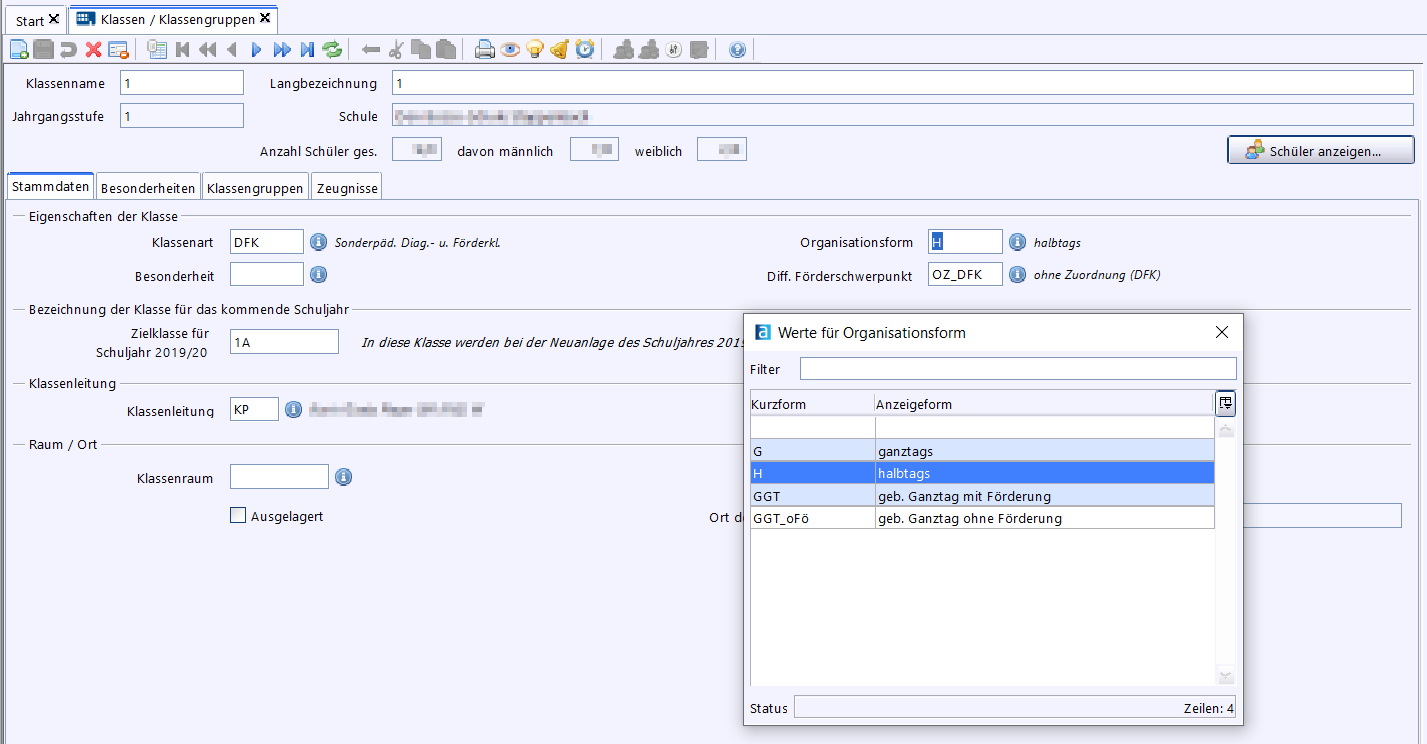
Task: Open info icon beside Organisationsform field
Action: point(1017,242)
